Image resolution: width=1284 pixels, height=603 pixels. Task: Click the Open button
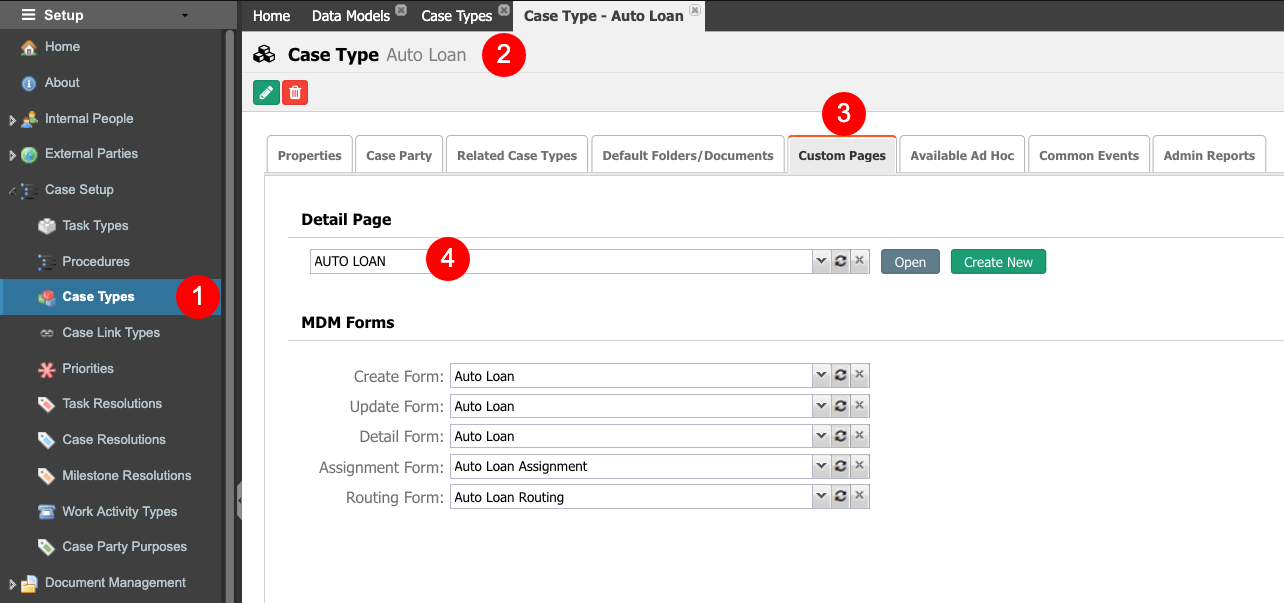point(910,262)
